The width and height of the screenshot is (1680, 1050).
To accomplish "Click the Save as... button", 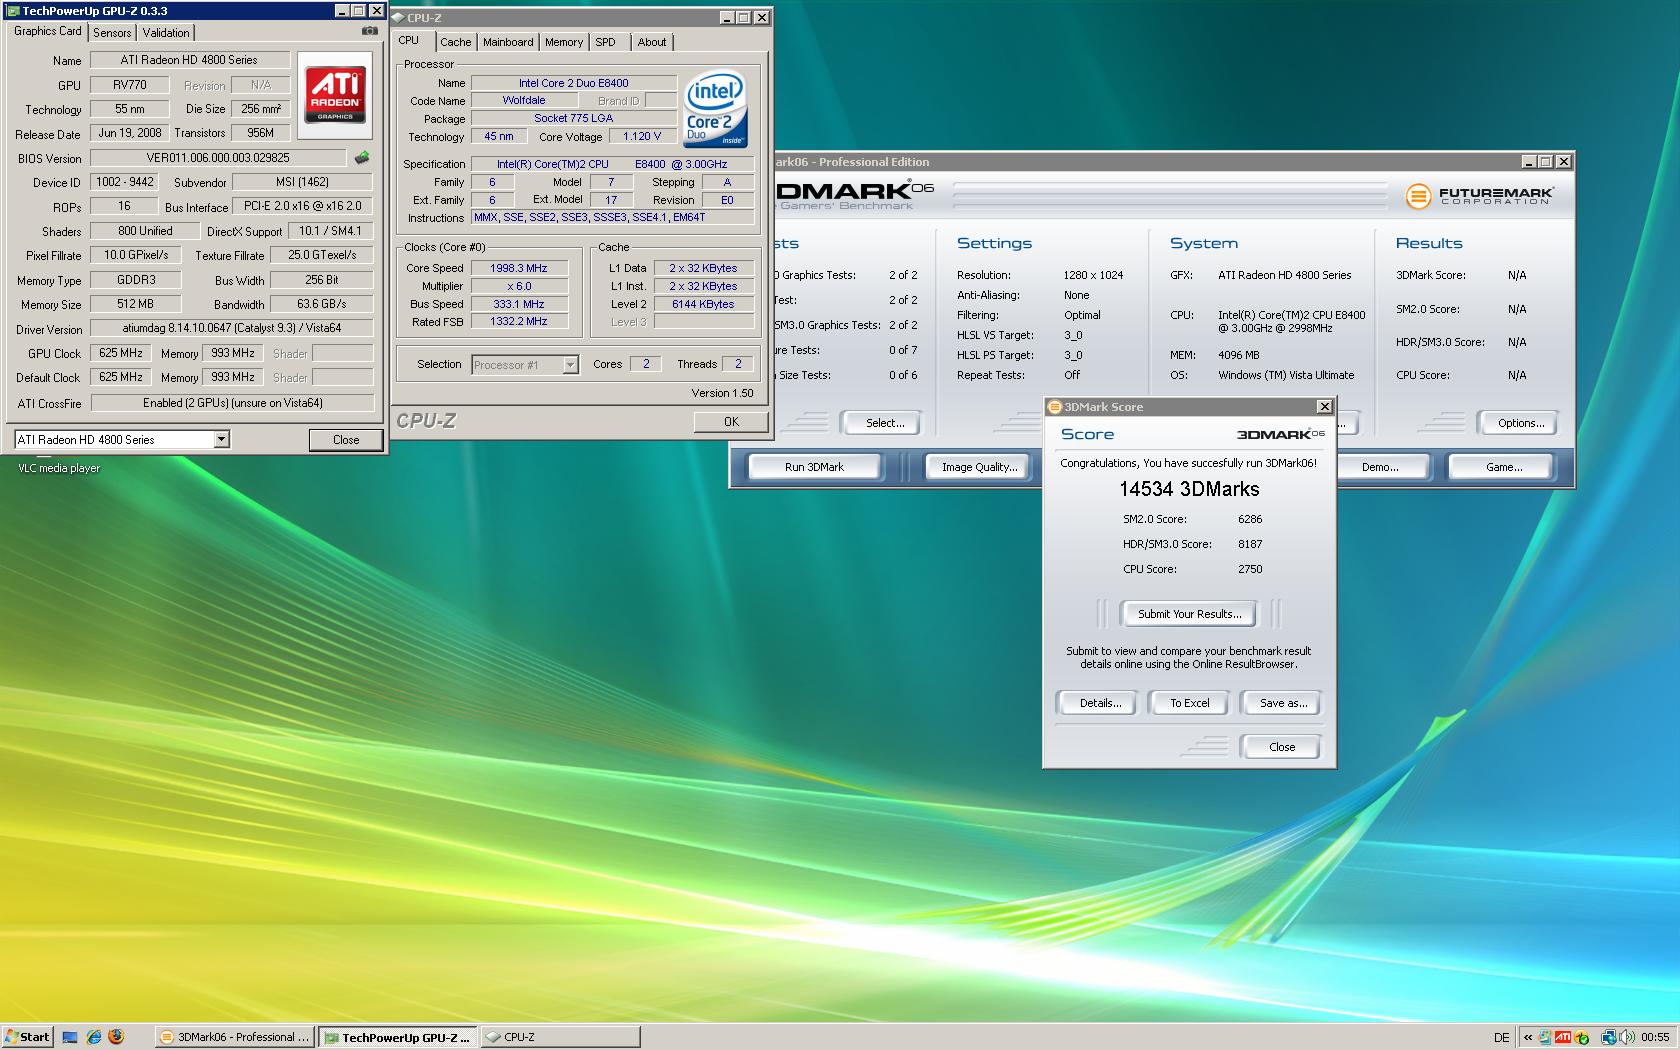I will point(1283,703).
